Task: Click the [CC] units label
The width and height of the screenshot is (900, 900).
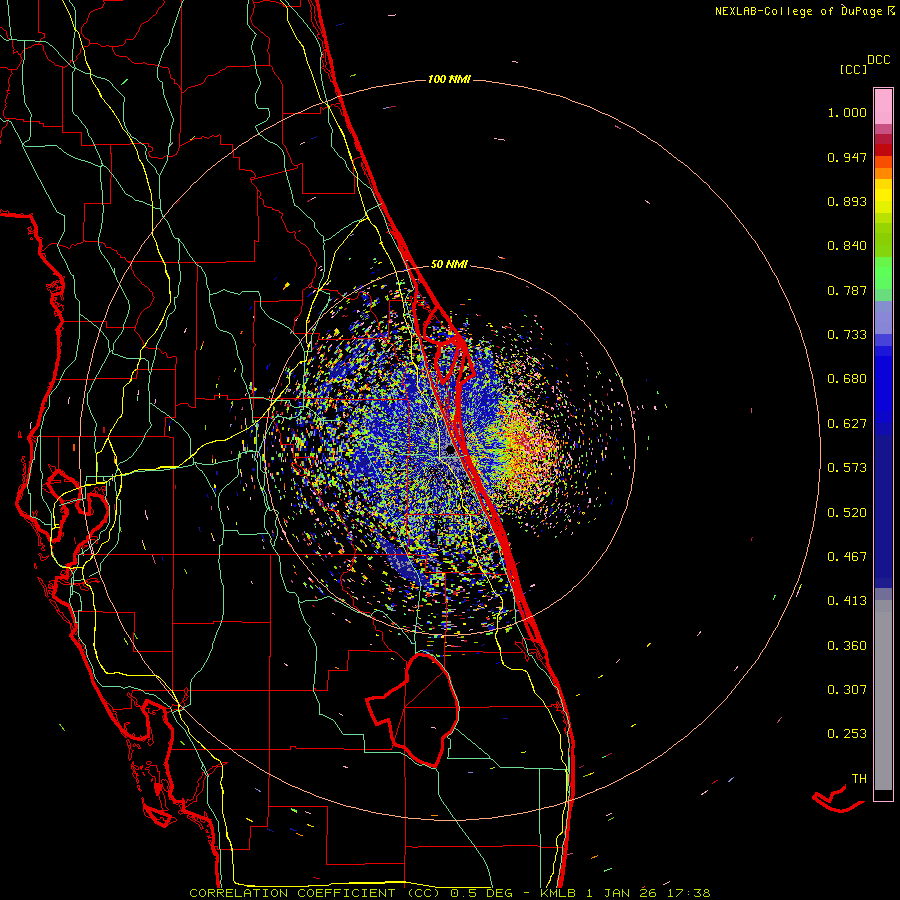Action: tap(853, 69)
